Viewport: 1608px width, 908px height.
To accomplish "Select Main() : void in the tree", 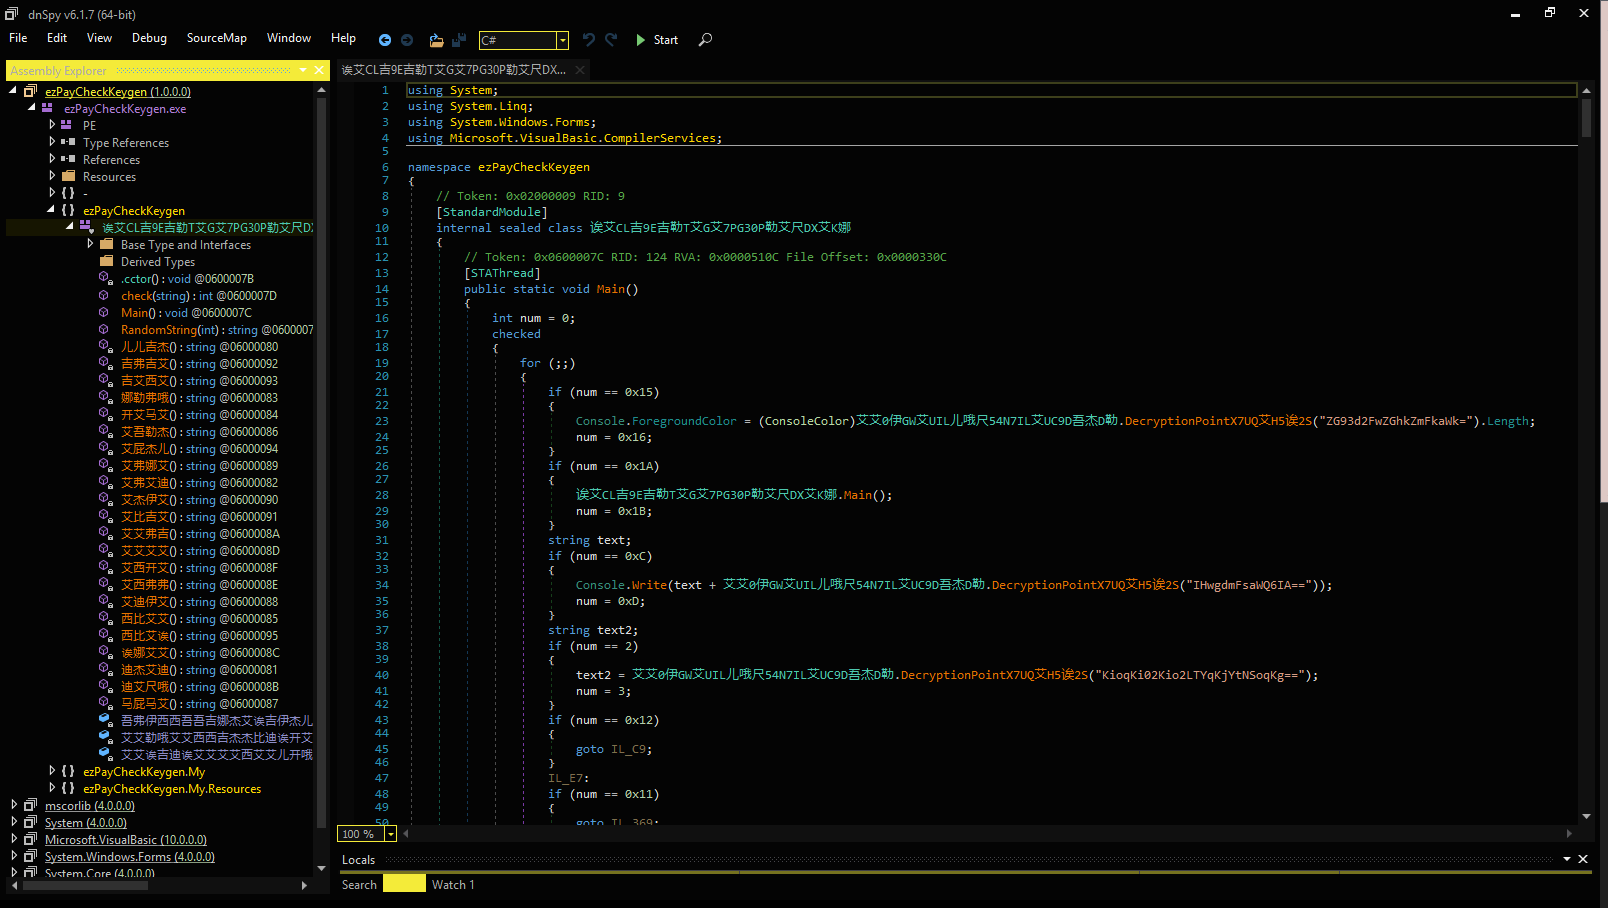I will pos(186,313).
